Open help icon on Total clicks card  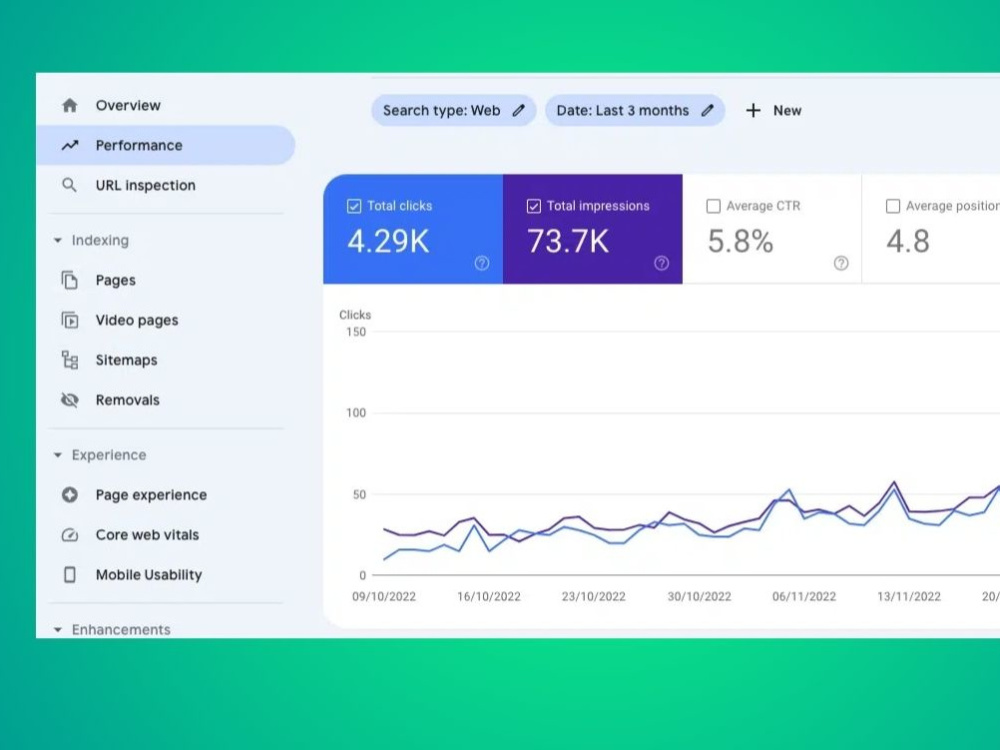pos(482,263)
